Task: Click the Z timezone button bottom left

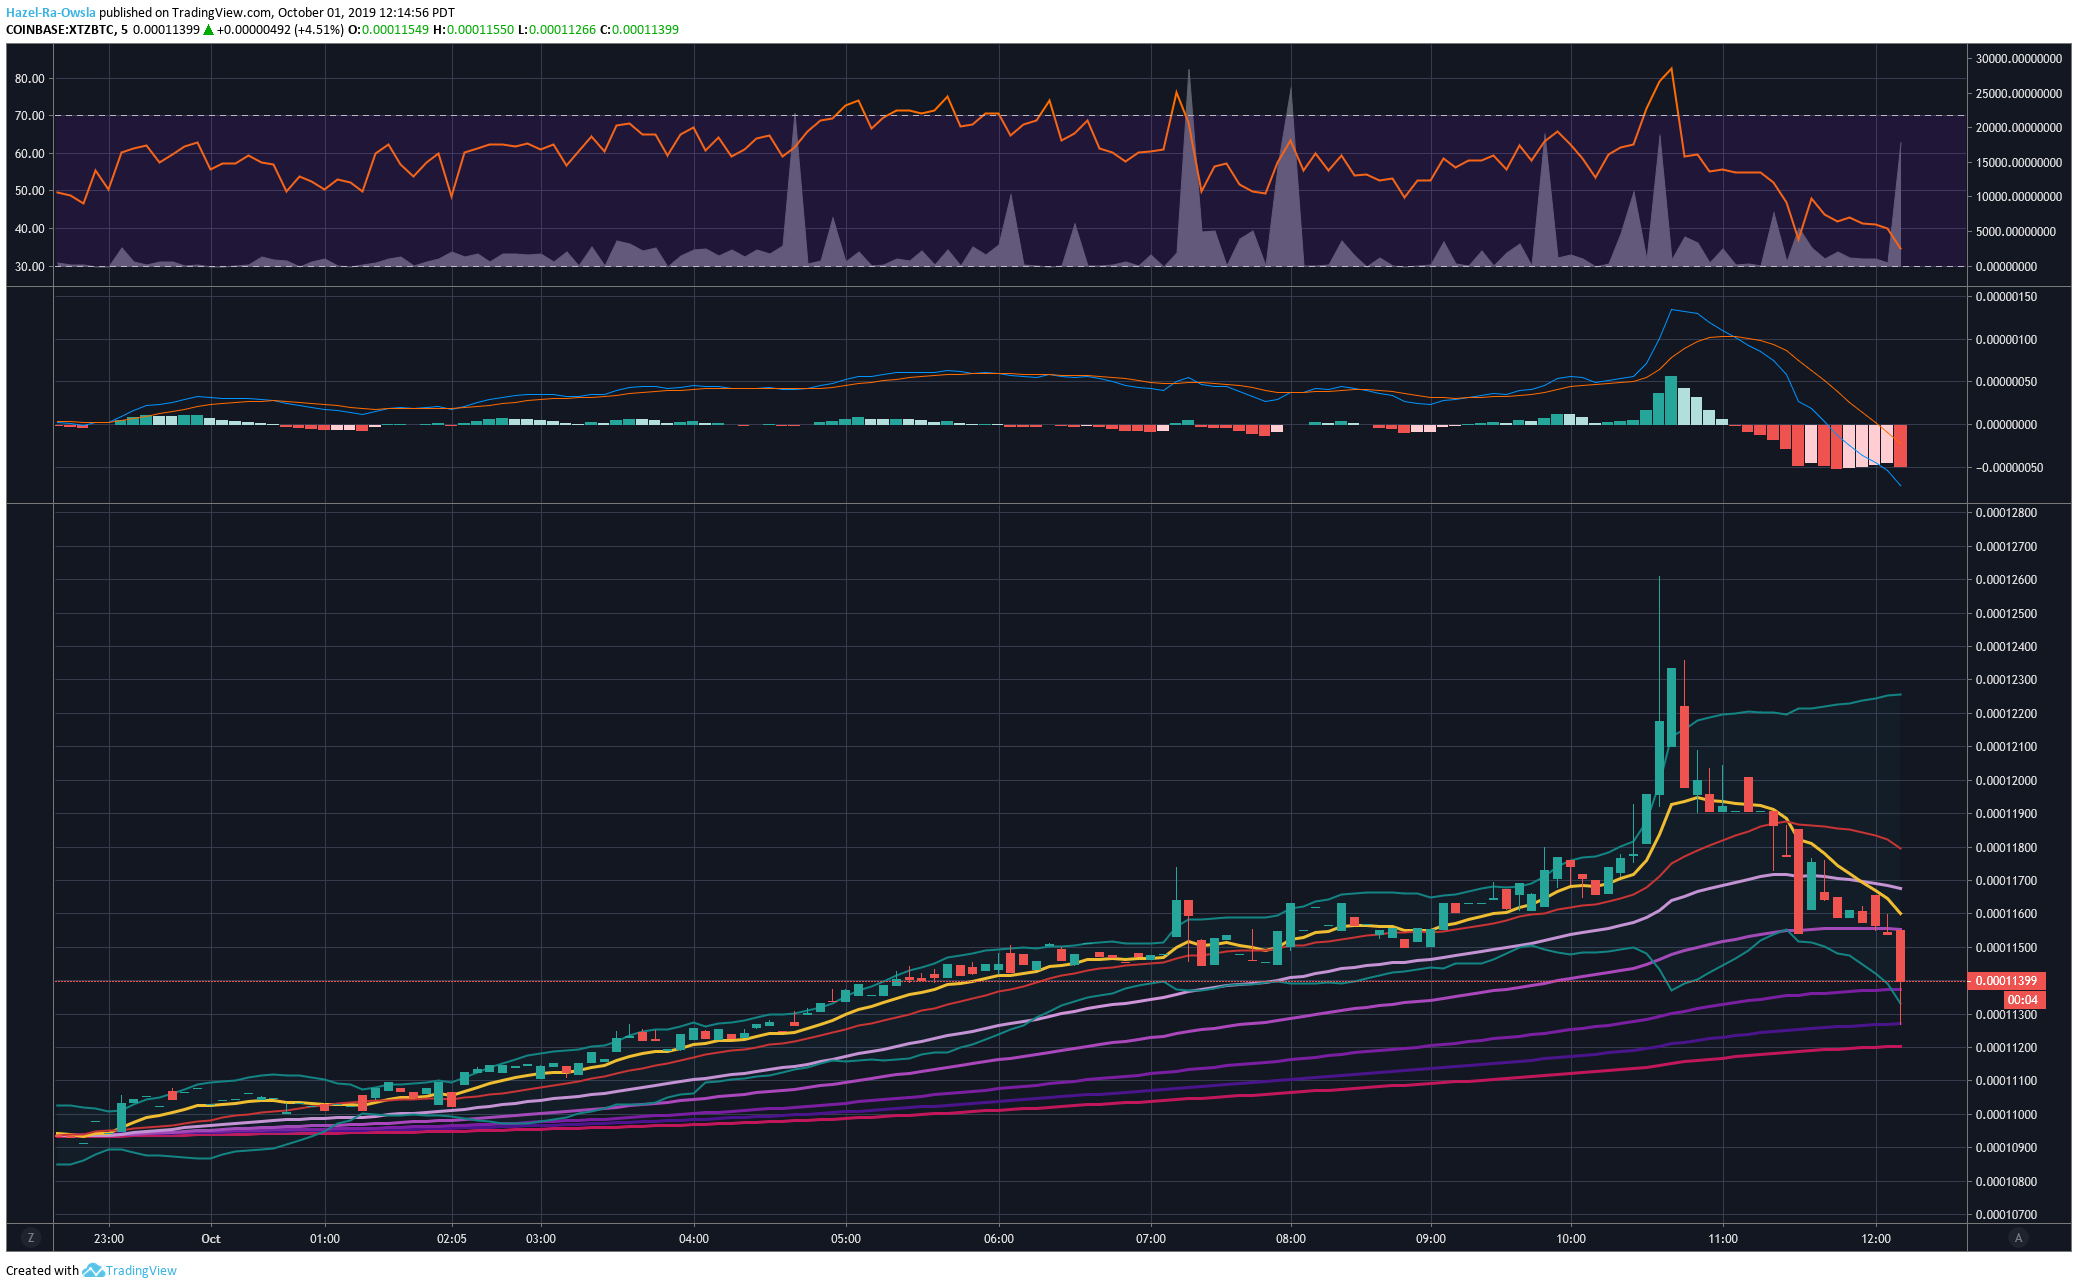Action: coord(31,1238)
